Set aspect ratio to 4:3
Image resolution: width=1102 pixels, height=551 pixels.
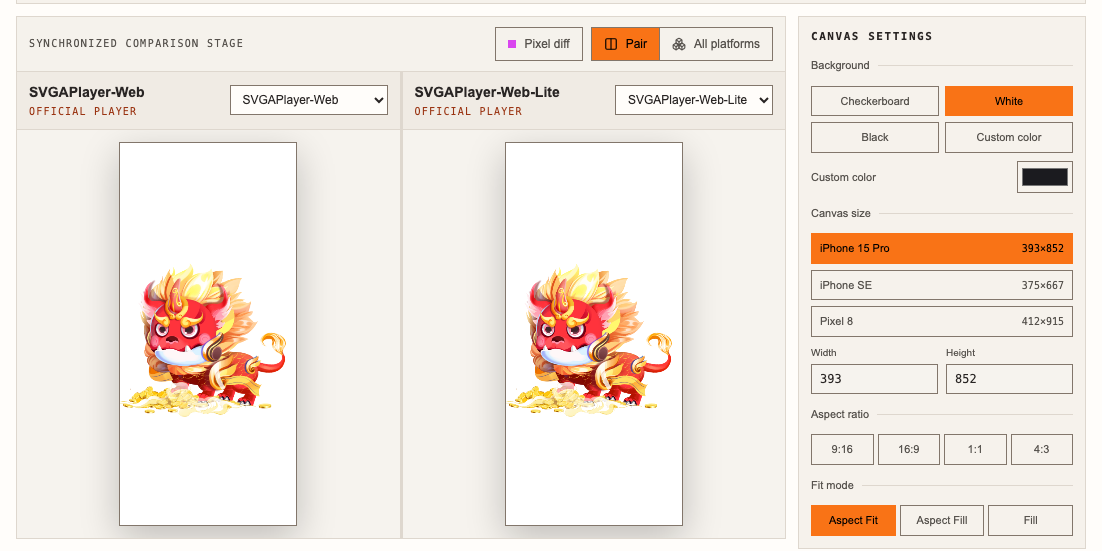1042,449
